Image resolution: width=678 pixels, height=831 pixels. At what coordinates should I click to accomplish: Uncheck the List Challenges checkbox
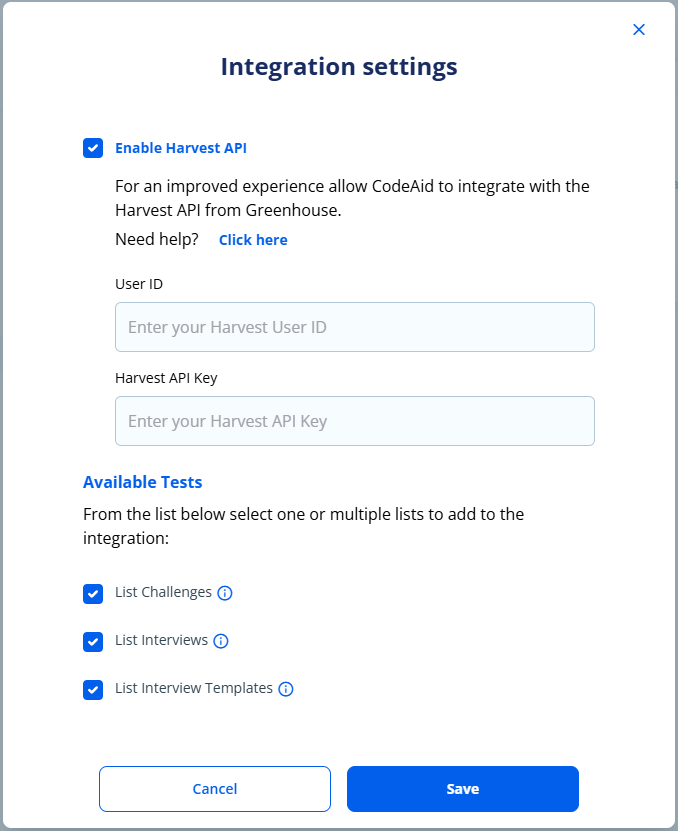(x=93, y=594)
